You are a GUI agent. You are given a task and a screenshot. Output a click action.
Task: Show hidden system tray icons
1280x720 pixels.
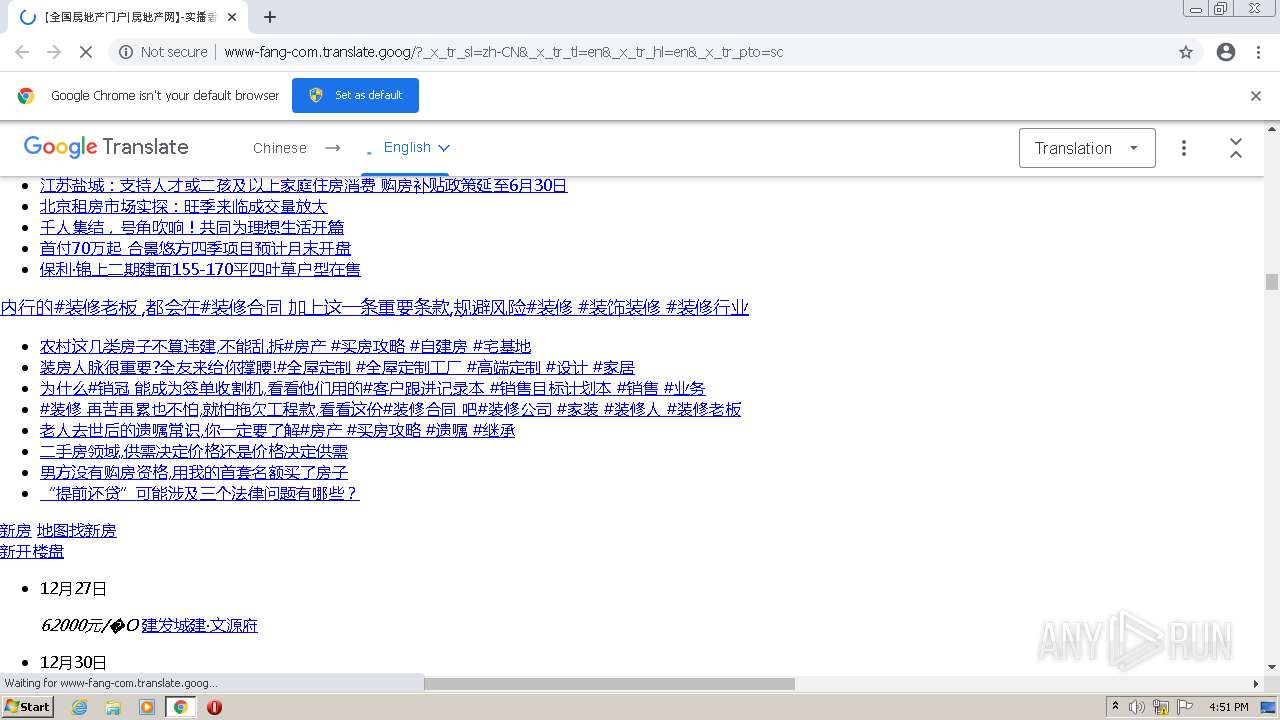click(x=1115, y=707)
